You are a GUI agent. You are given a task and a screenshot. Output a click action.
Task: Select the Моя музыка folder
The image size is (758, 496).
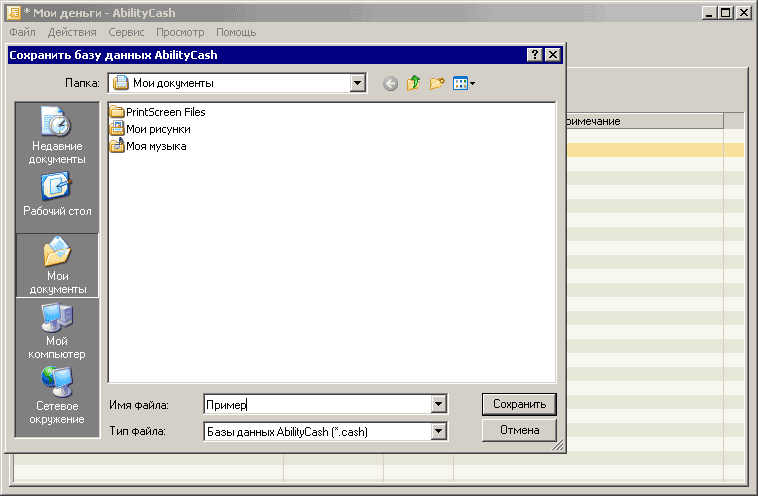155,146
